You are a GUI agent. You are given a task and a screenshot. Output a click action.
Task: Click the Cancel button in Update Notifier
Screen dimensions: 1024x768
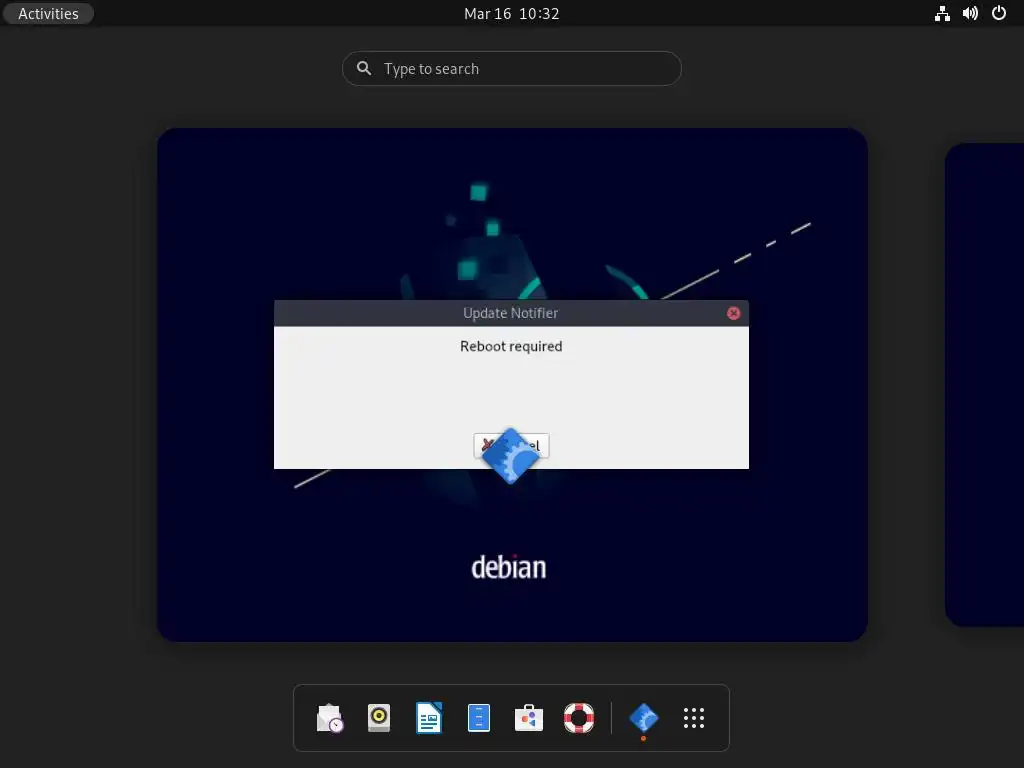coord(511,445)
